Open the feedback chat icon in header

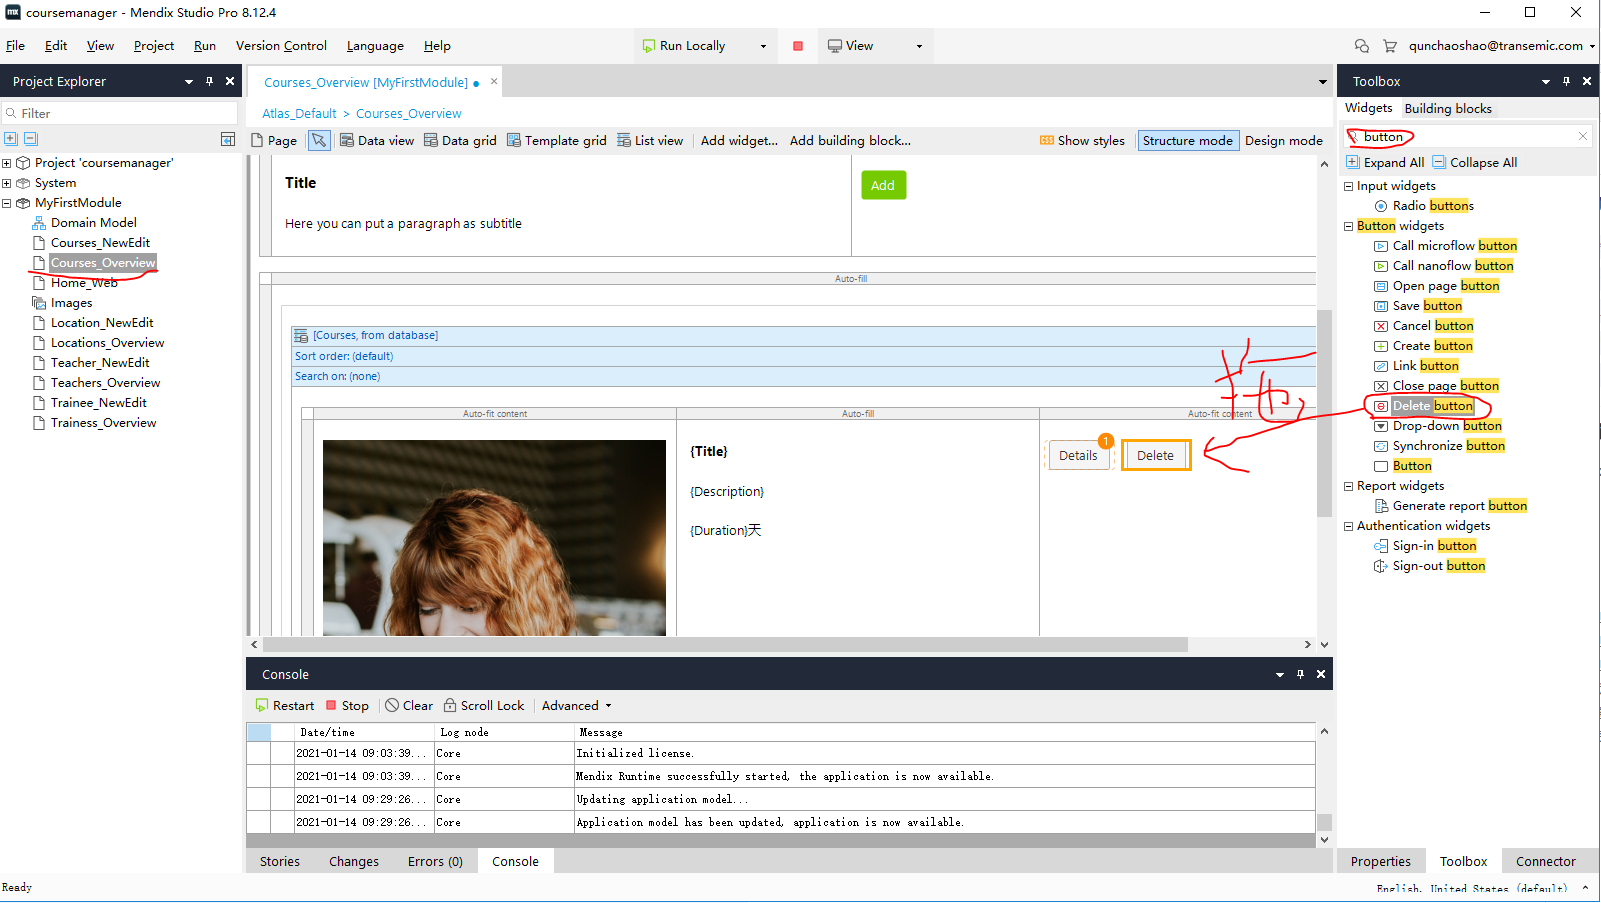1362,46
